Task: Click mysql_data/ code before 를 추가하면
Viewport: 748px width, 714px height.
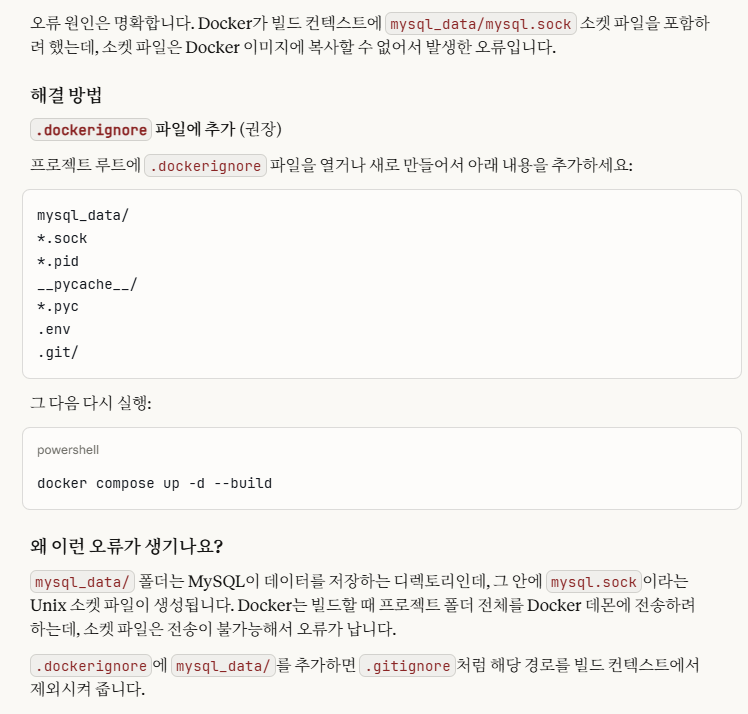Action: click(222, 666)
